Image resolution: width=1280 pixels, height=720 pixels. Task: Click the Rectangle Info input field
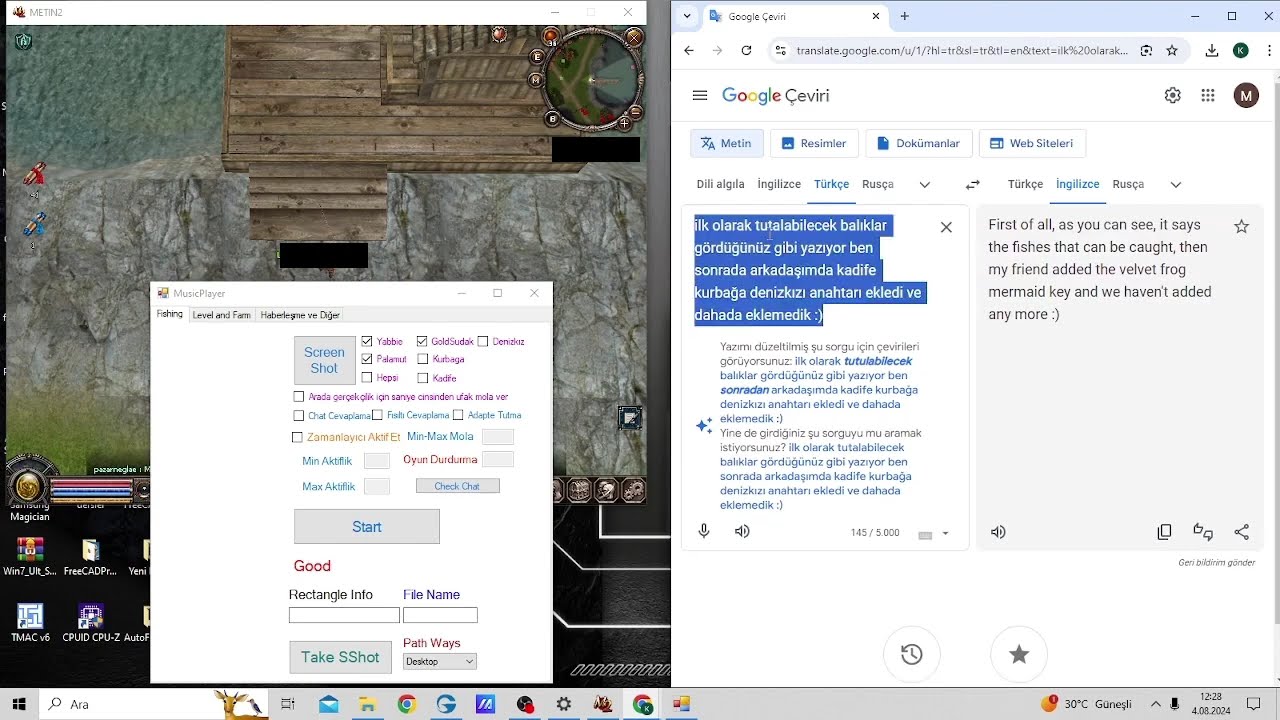[x=344, y=615]
